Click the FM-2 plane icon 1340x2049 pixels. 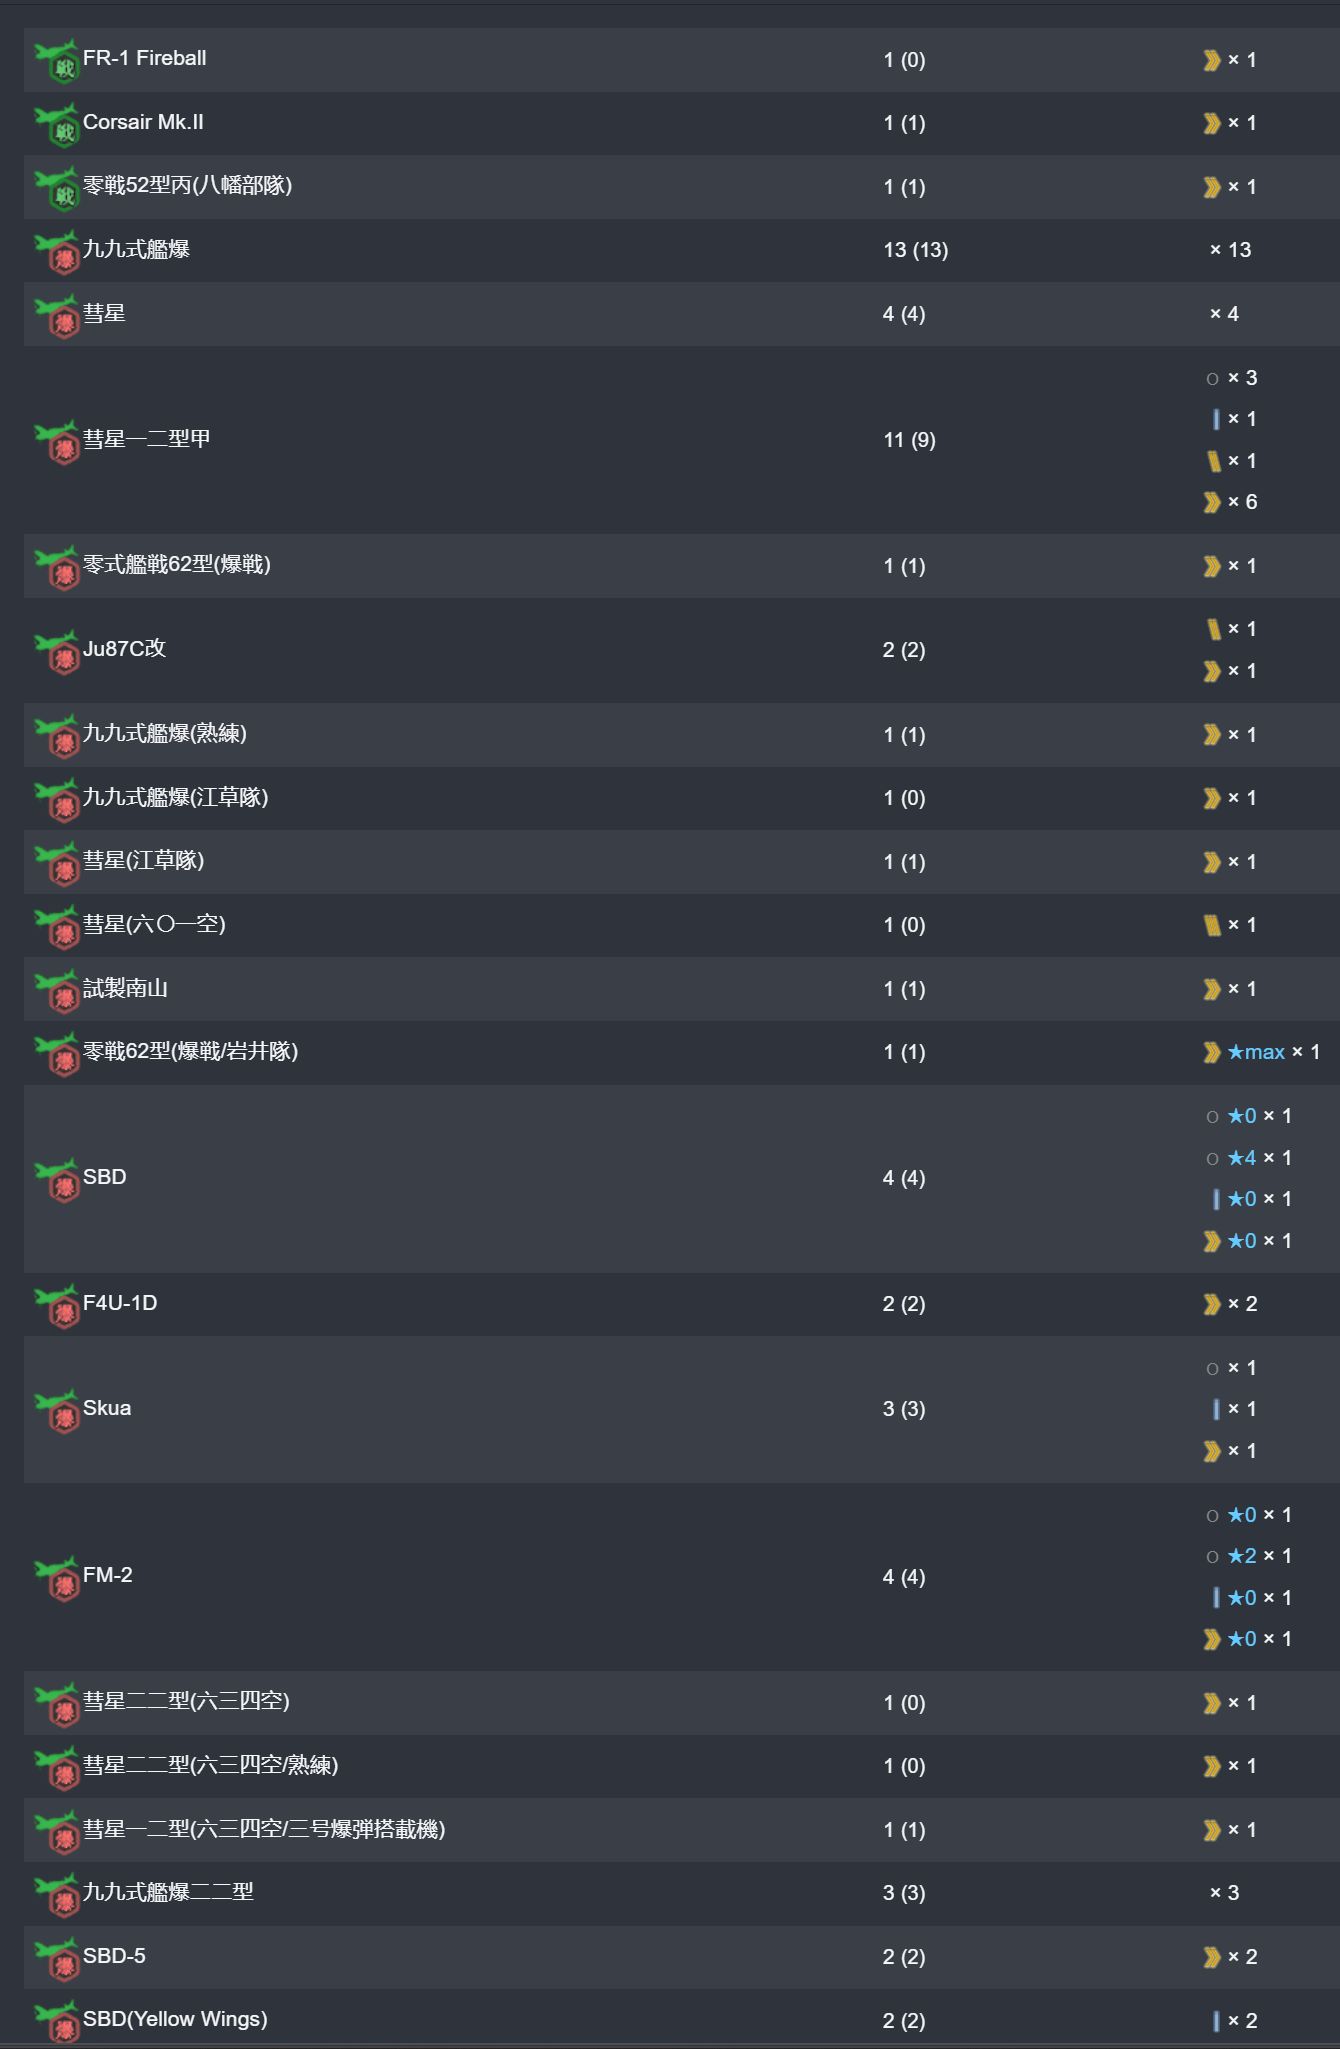pyautogui.click(x=56, y=1577)
